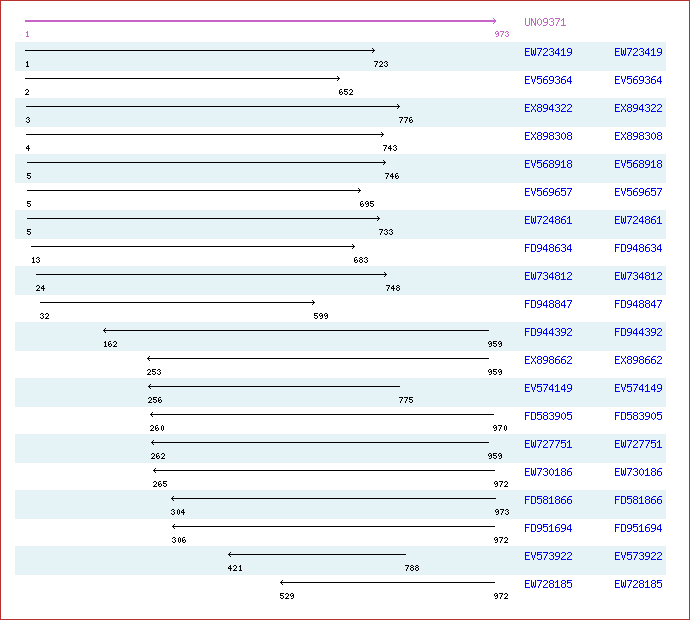Screen dimensions: 690x620
Task: Click EX894322 in the first ID column
Action: pos(548,108)
